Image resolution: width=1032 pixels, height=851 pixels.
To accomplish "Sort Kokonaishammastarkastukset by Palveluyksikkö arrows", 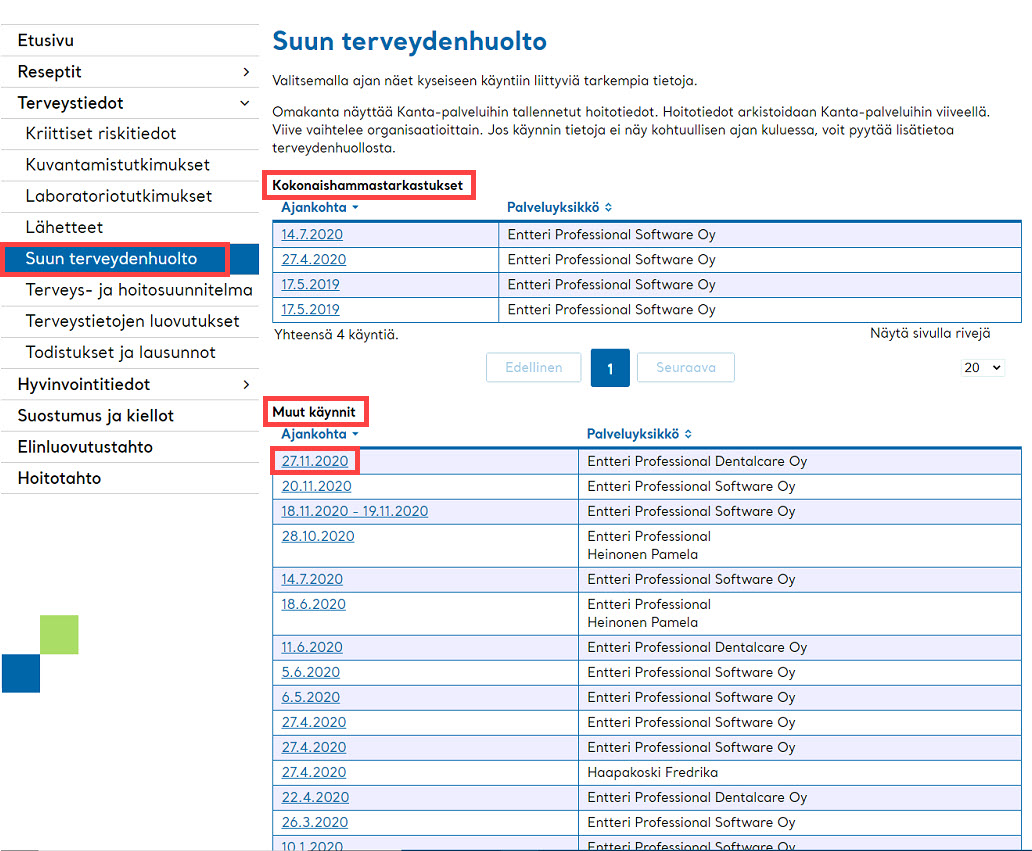I will [x=608, y=207].
